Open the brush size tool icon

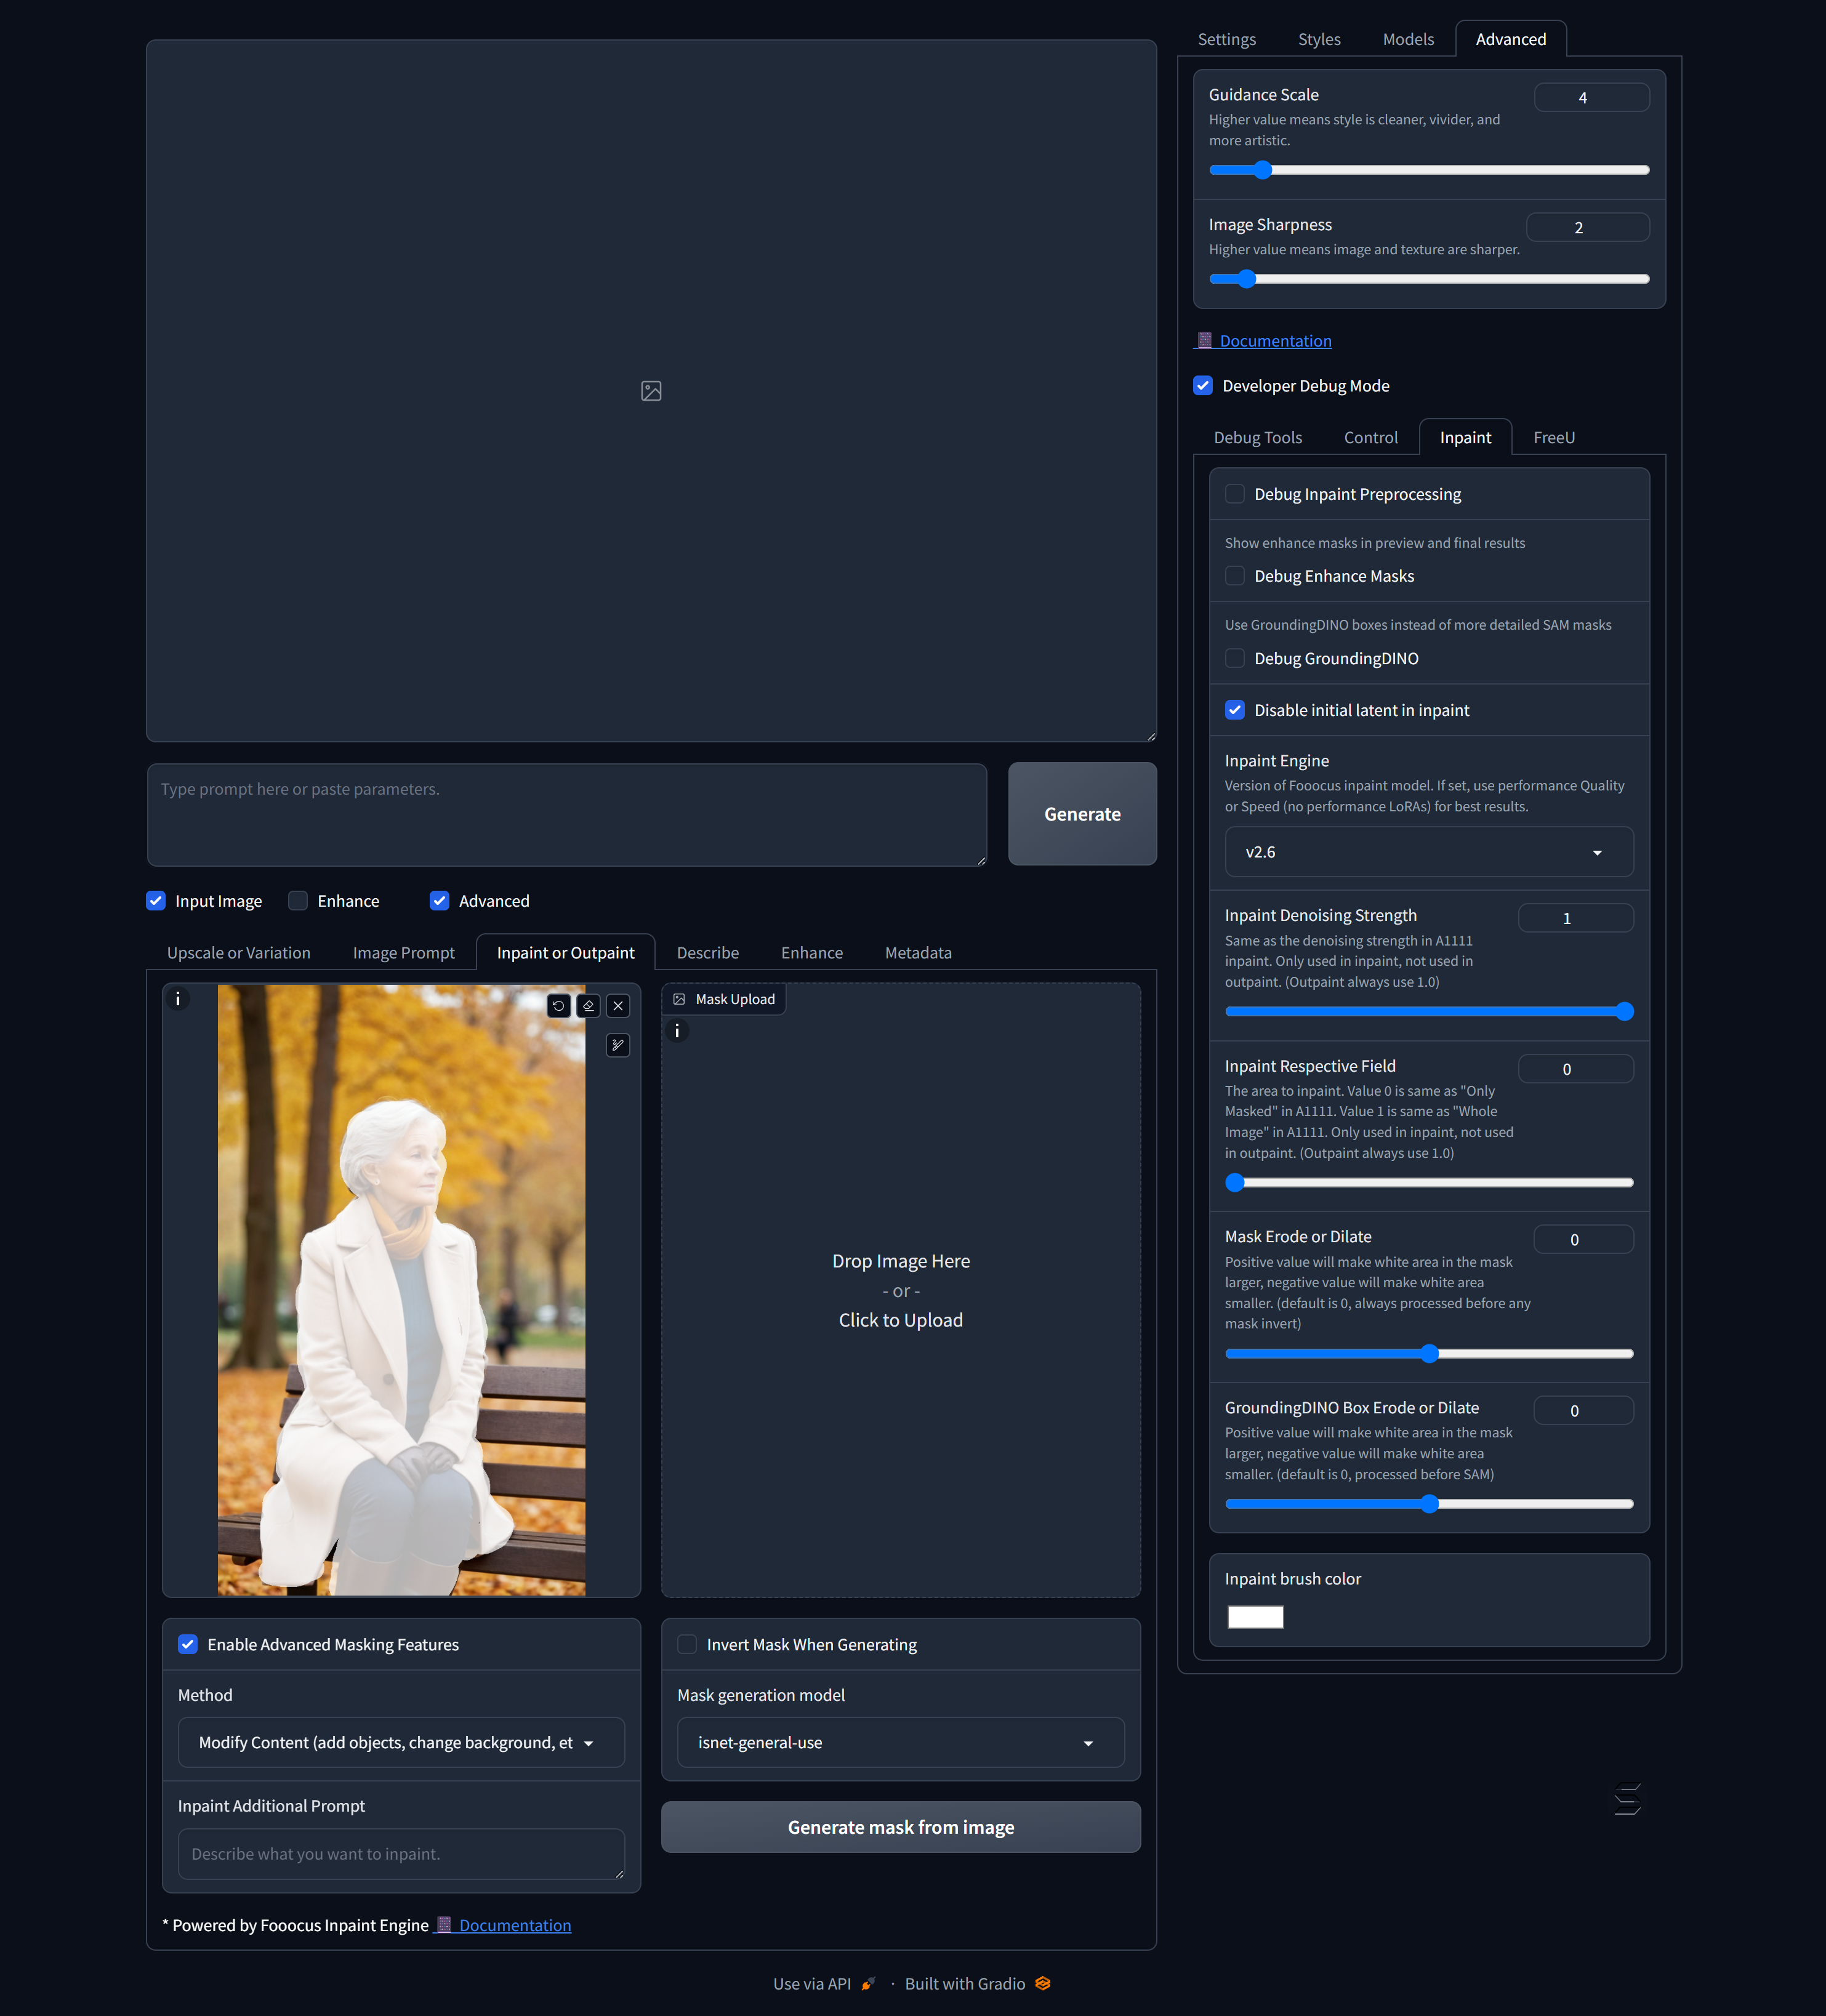coord(618,1045)
